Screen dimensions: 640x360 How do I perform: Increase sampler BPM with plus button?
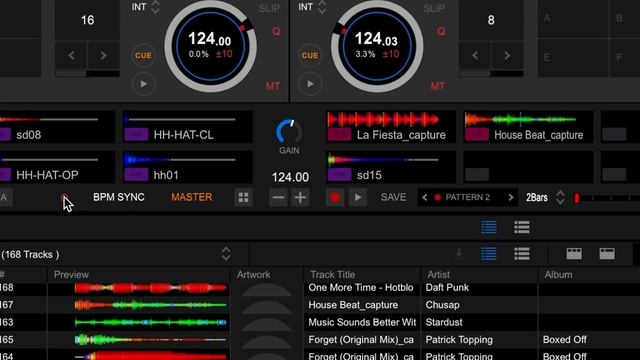tap(300, 198)
